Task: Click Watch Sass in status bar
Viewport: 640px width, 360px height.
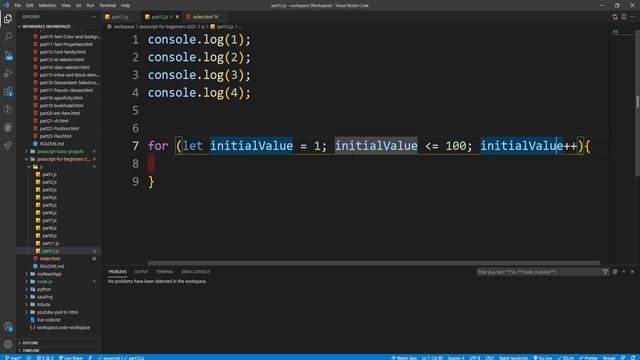Action: [404, 358]
